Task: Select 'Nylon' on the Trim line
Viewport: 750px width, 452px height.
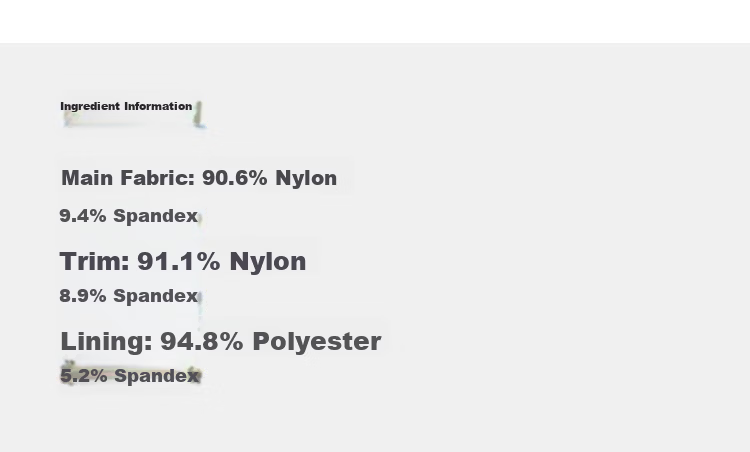Action: tap(268, 261)
